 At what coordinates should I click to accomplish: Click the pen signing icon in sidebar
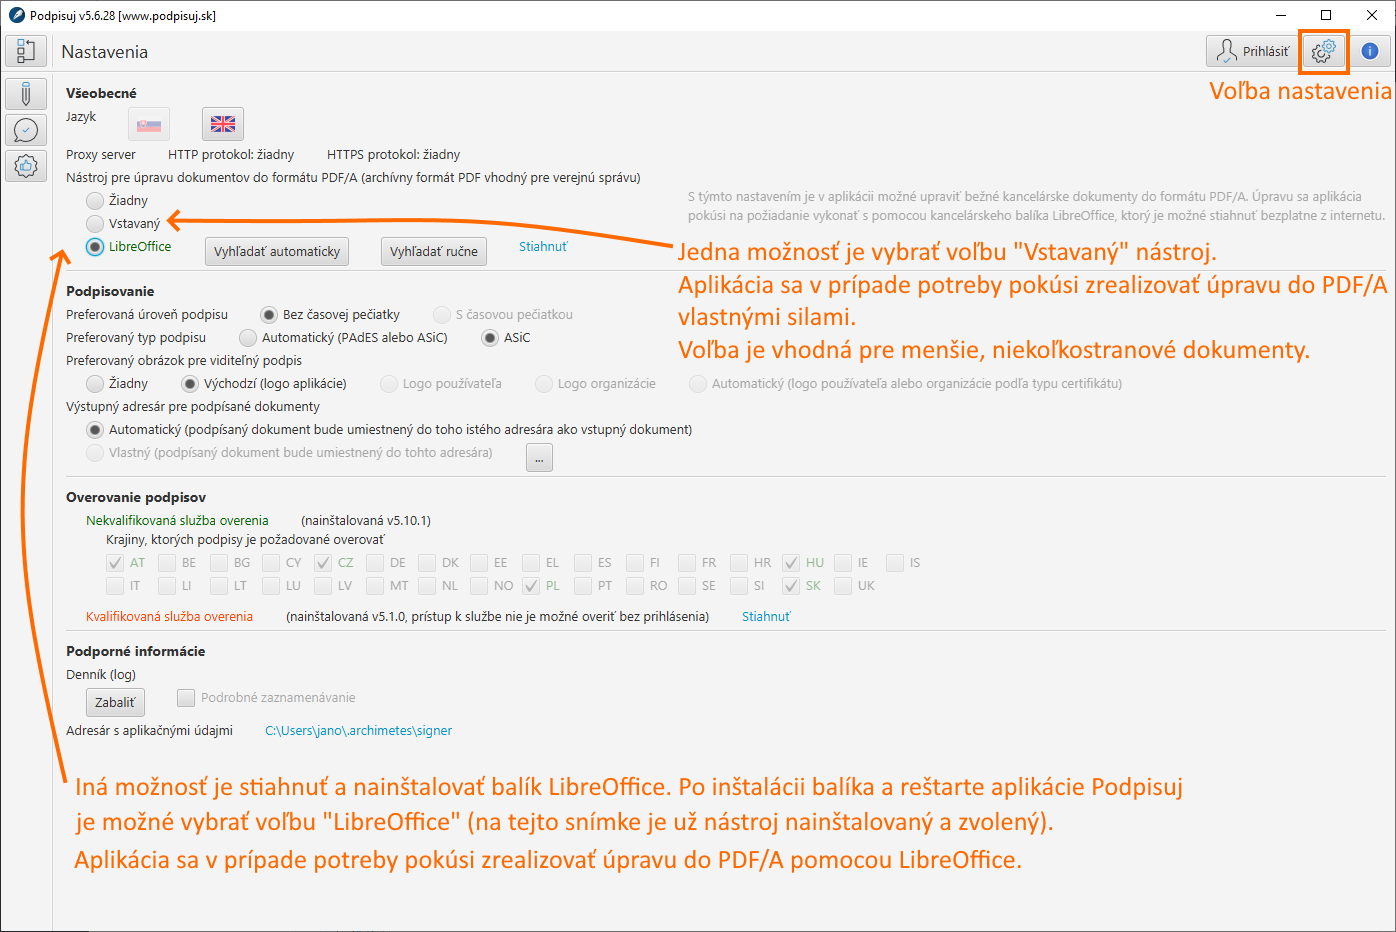tap(26, 94)
